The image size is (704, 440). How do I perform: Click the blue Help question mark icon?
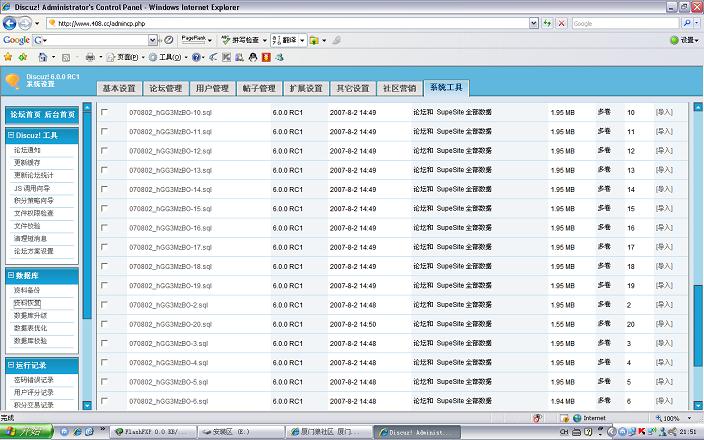coord(196,57)
